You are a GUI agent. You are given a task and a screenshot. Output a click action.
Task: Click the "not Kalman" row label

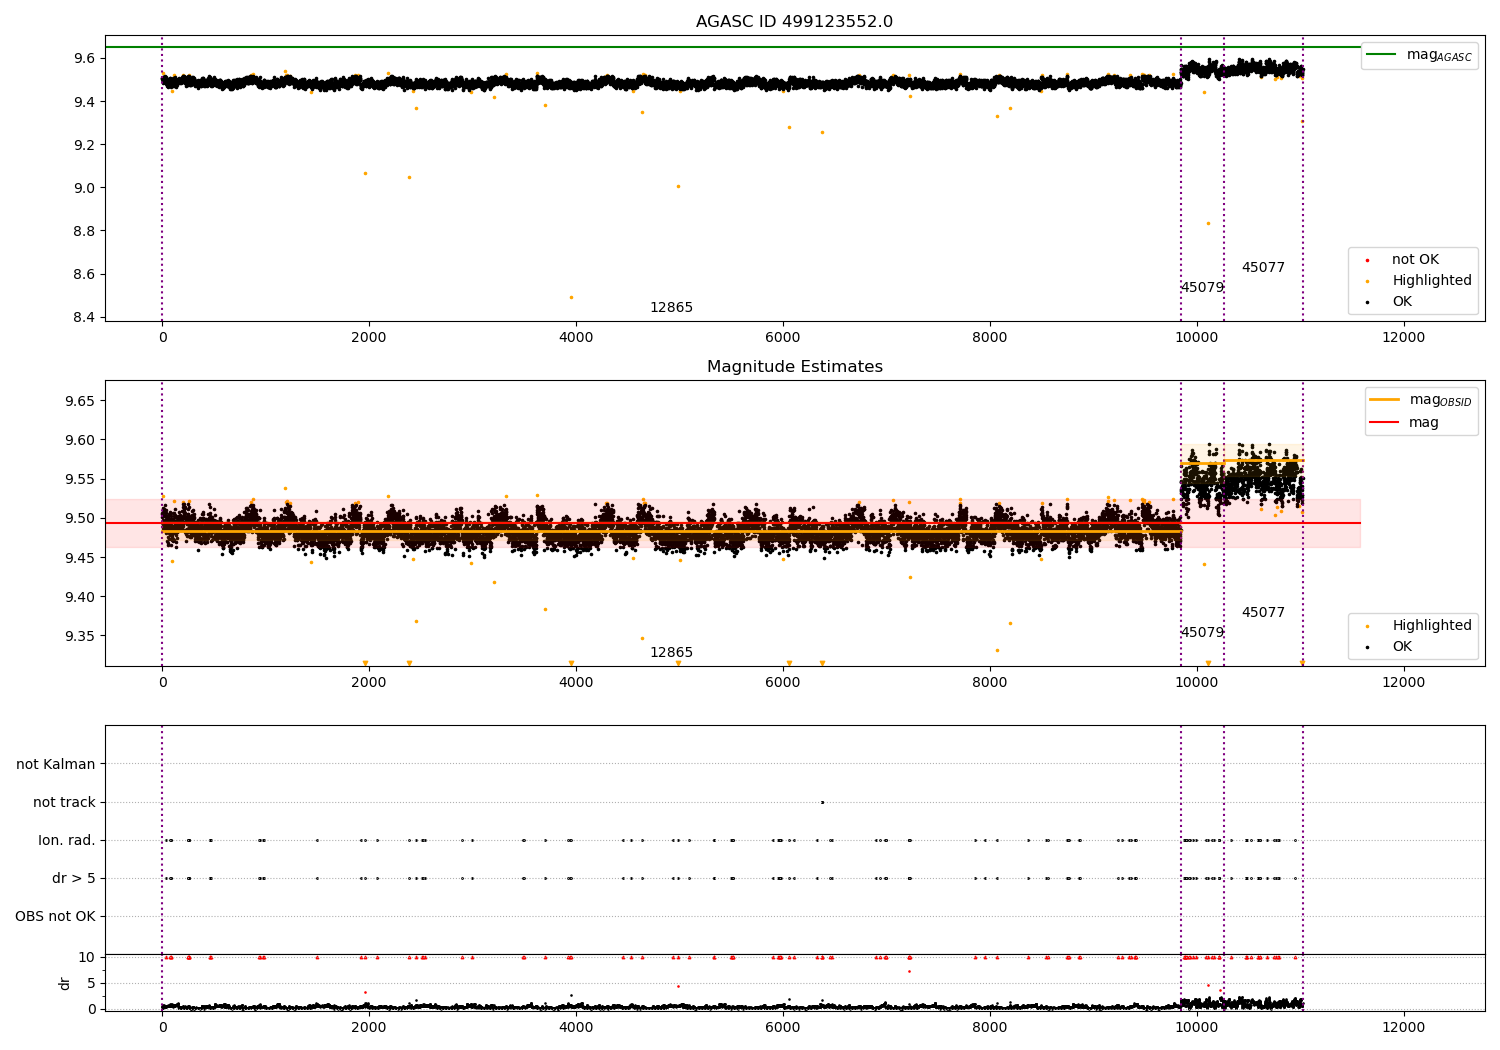click(56, 765)
